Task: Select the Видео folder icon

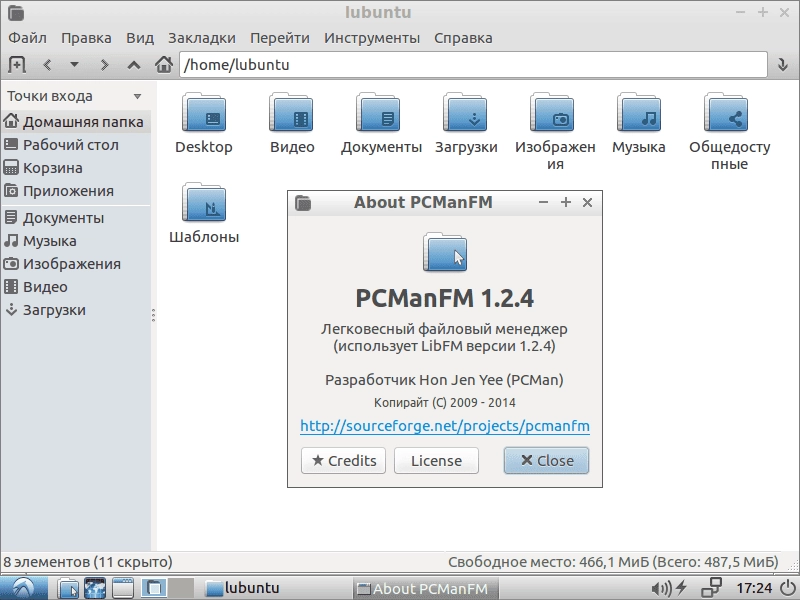Action: click(291, 113)
